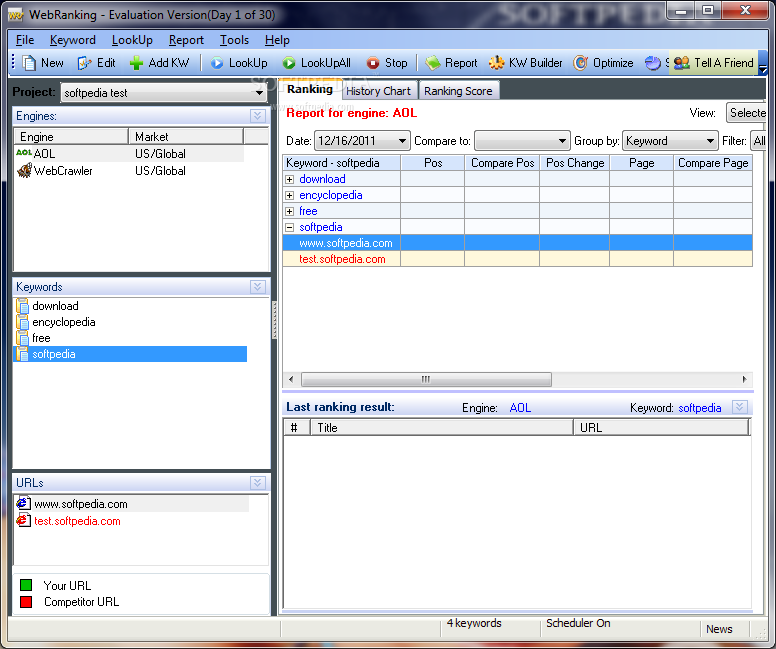Select the test.softpedia.com table row

pos(518,259)
